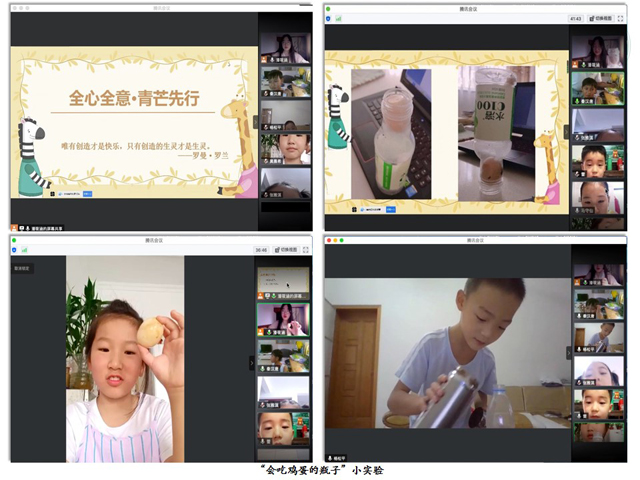This screenshot has height=480, width=640.
Task: Collapse participant panel in the top-right window
Action: click(566, 130)
